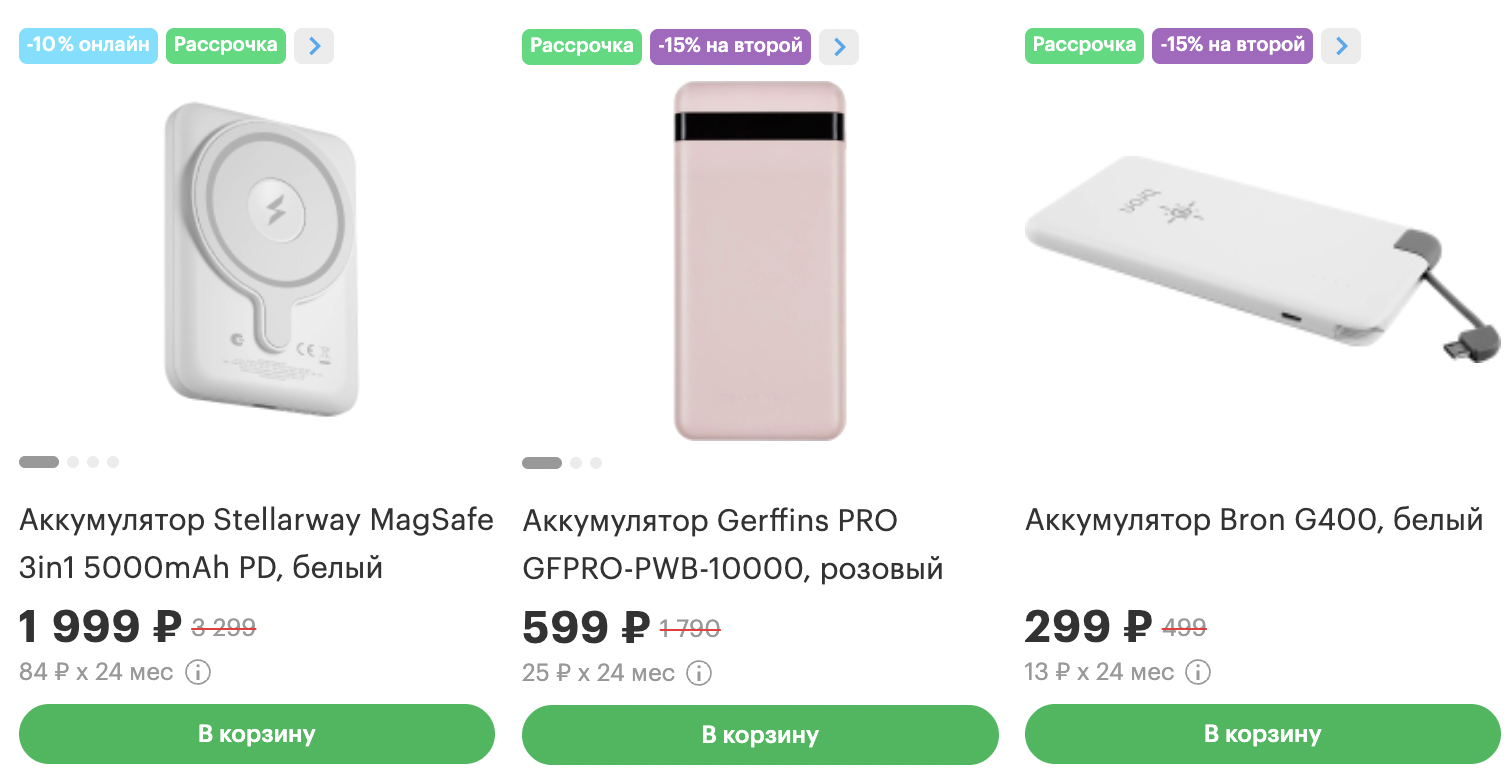Select second image dot on Stellarway carousel

(73, 462)
